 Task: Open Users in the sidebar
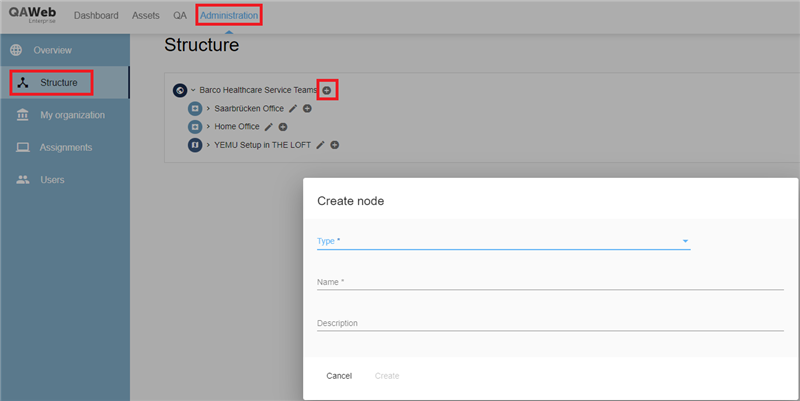click(65, 180)
